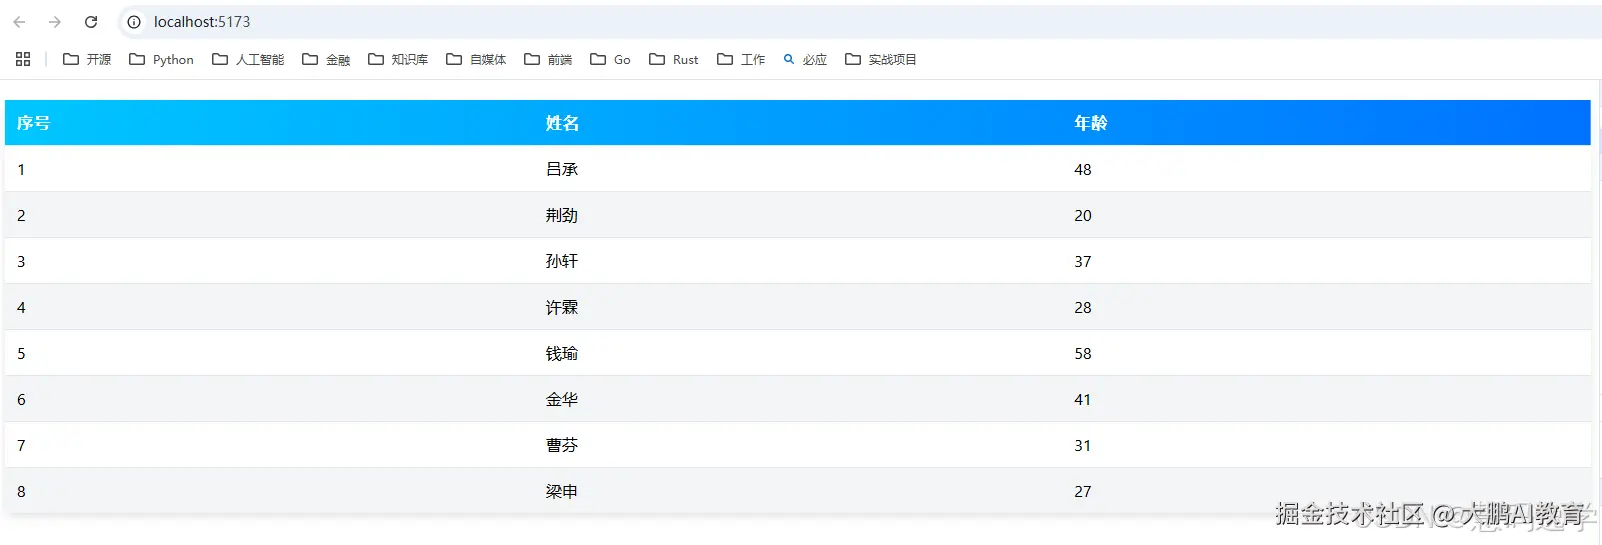
Task: Focus the address bar showing localhost:5173
Action: 860,22
